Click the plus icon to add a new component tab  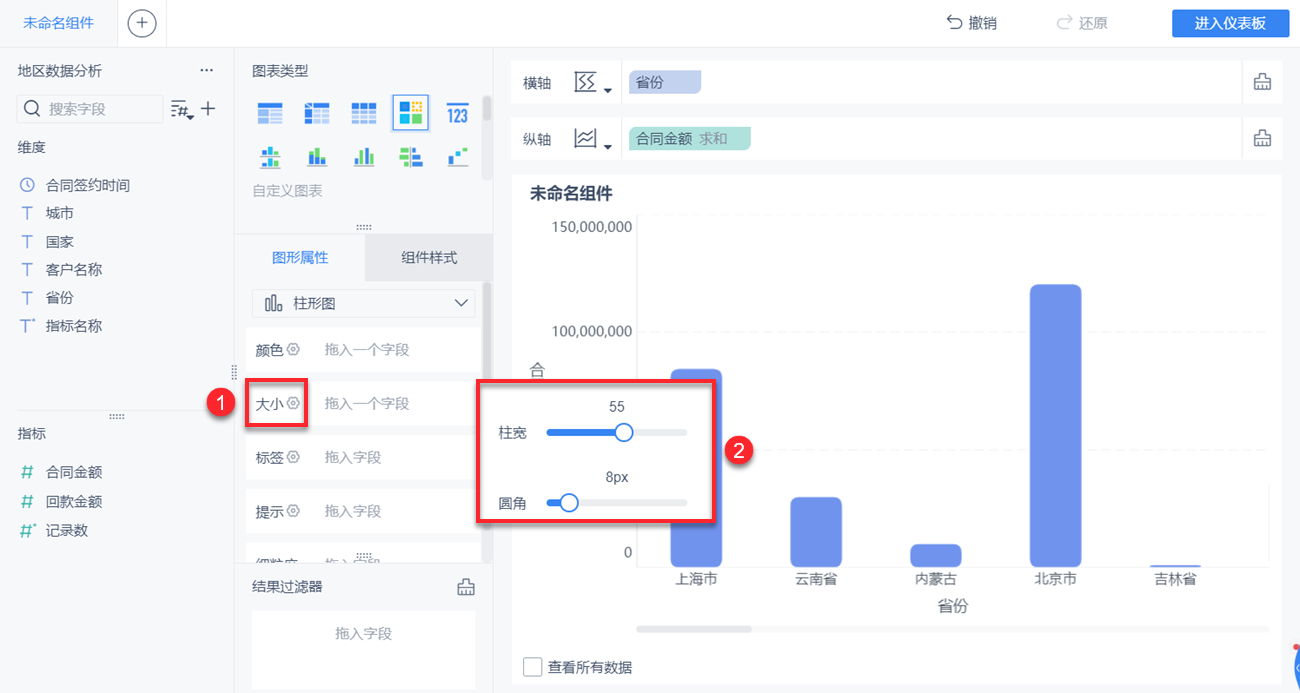pos(142,23)
